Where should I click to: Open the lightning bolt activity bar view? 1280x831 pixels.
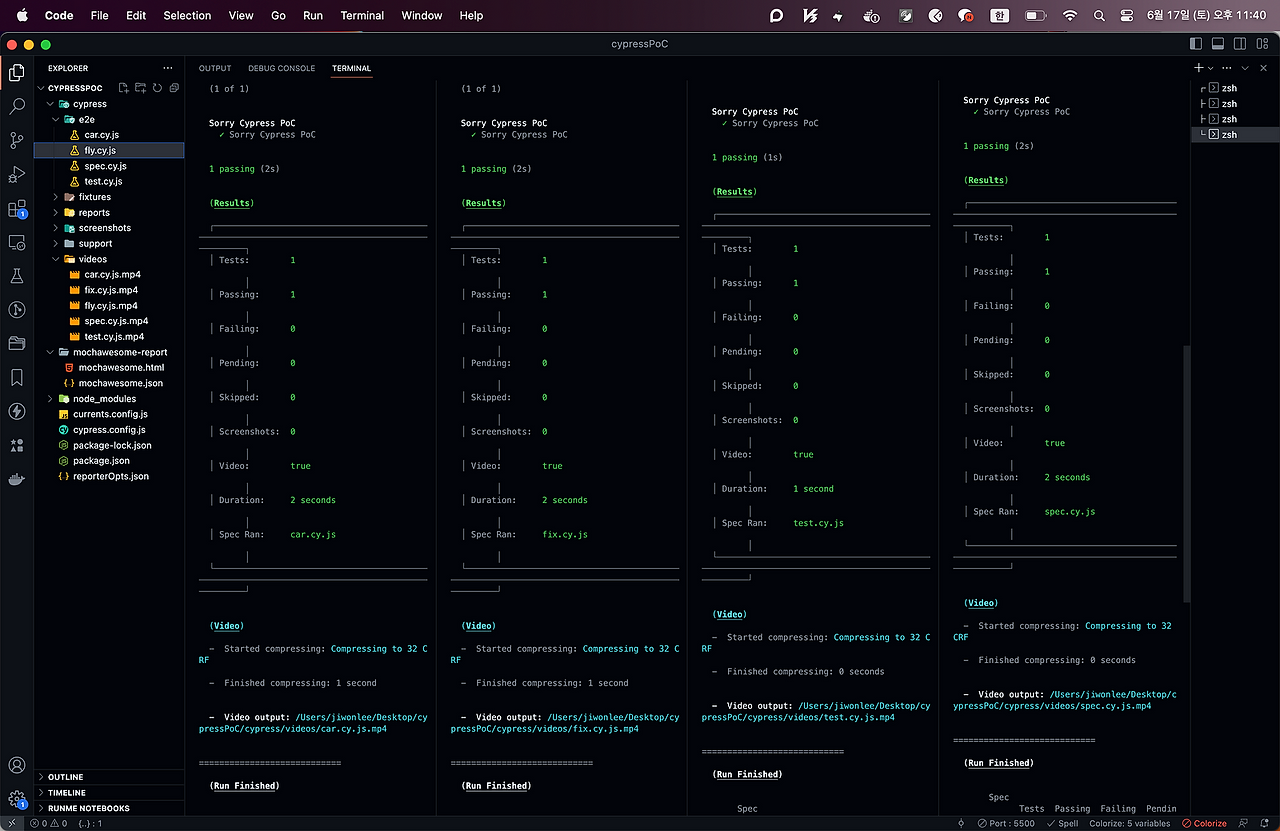point(16,411)
